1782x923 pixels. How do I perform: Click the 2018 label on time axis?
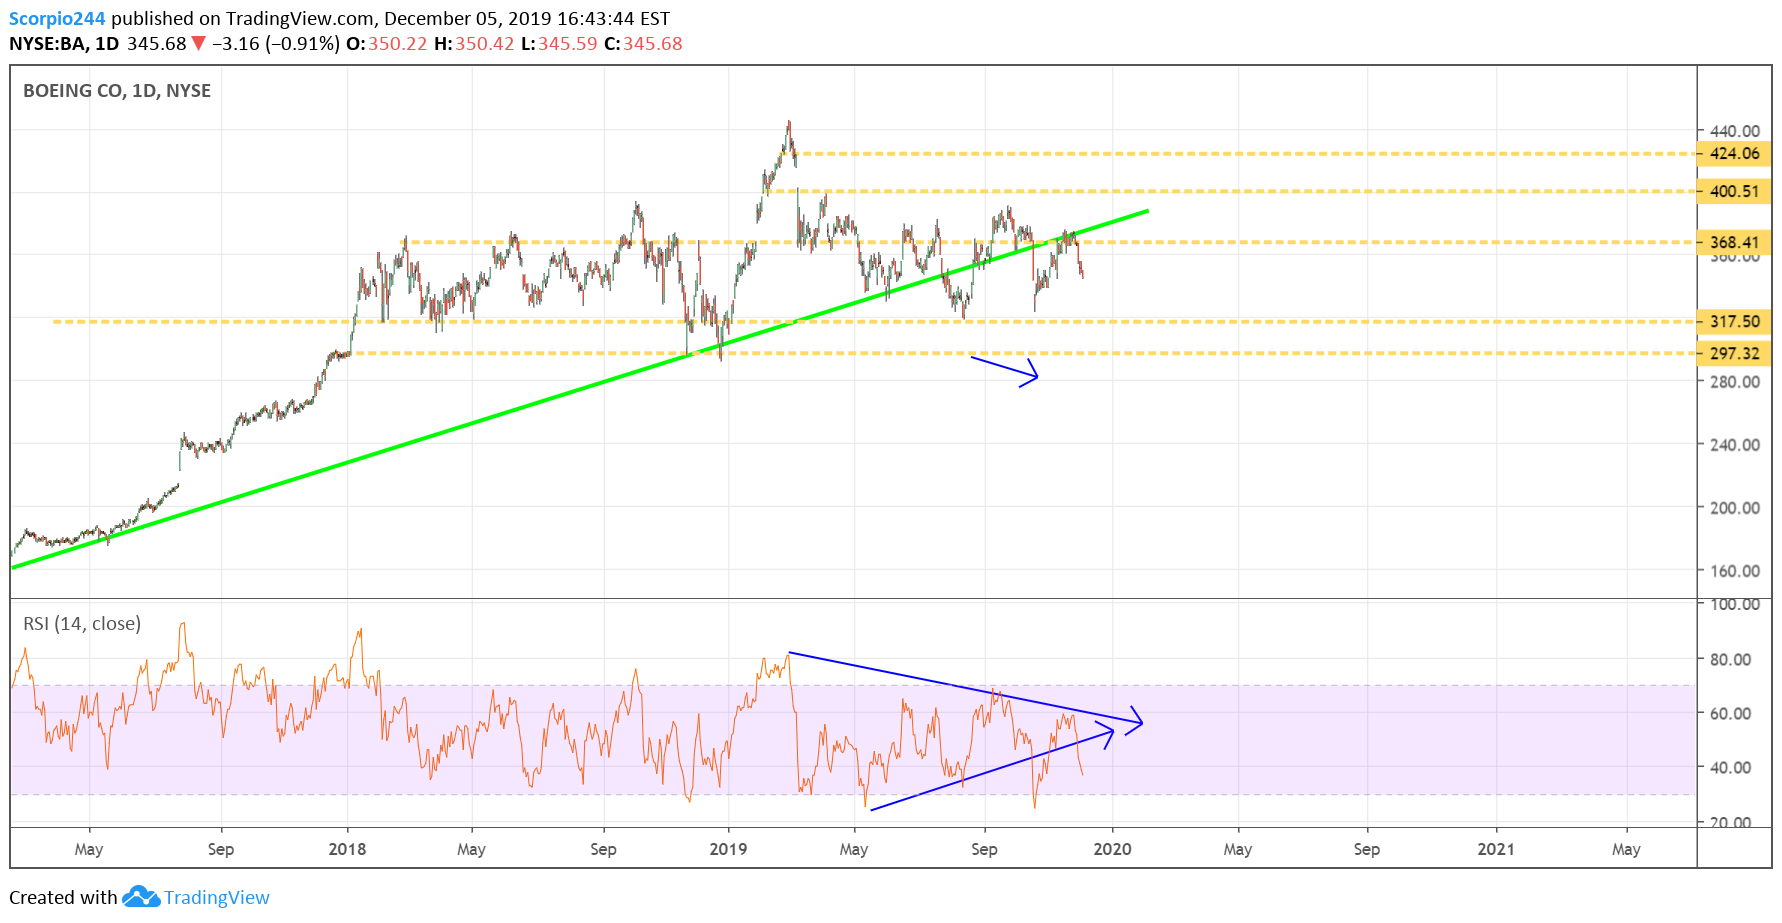tap(347, 849)
